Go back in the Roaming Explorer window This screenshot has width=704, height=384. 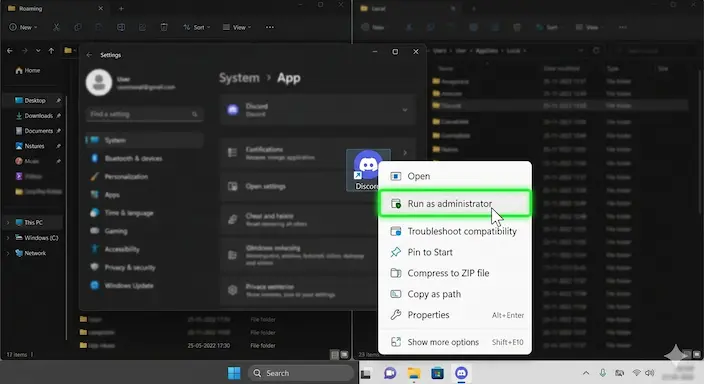point(10,51)
